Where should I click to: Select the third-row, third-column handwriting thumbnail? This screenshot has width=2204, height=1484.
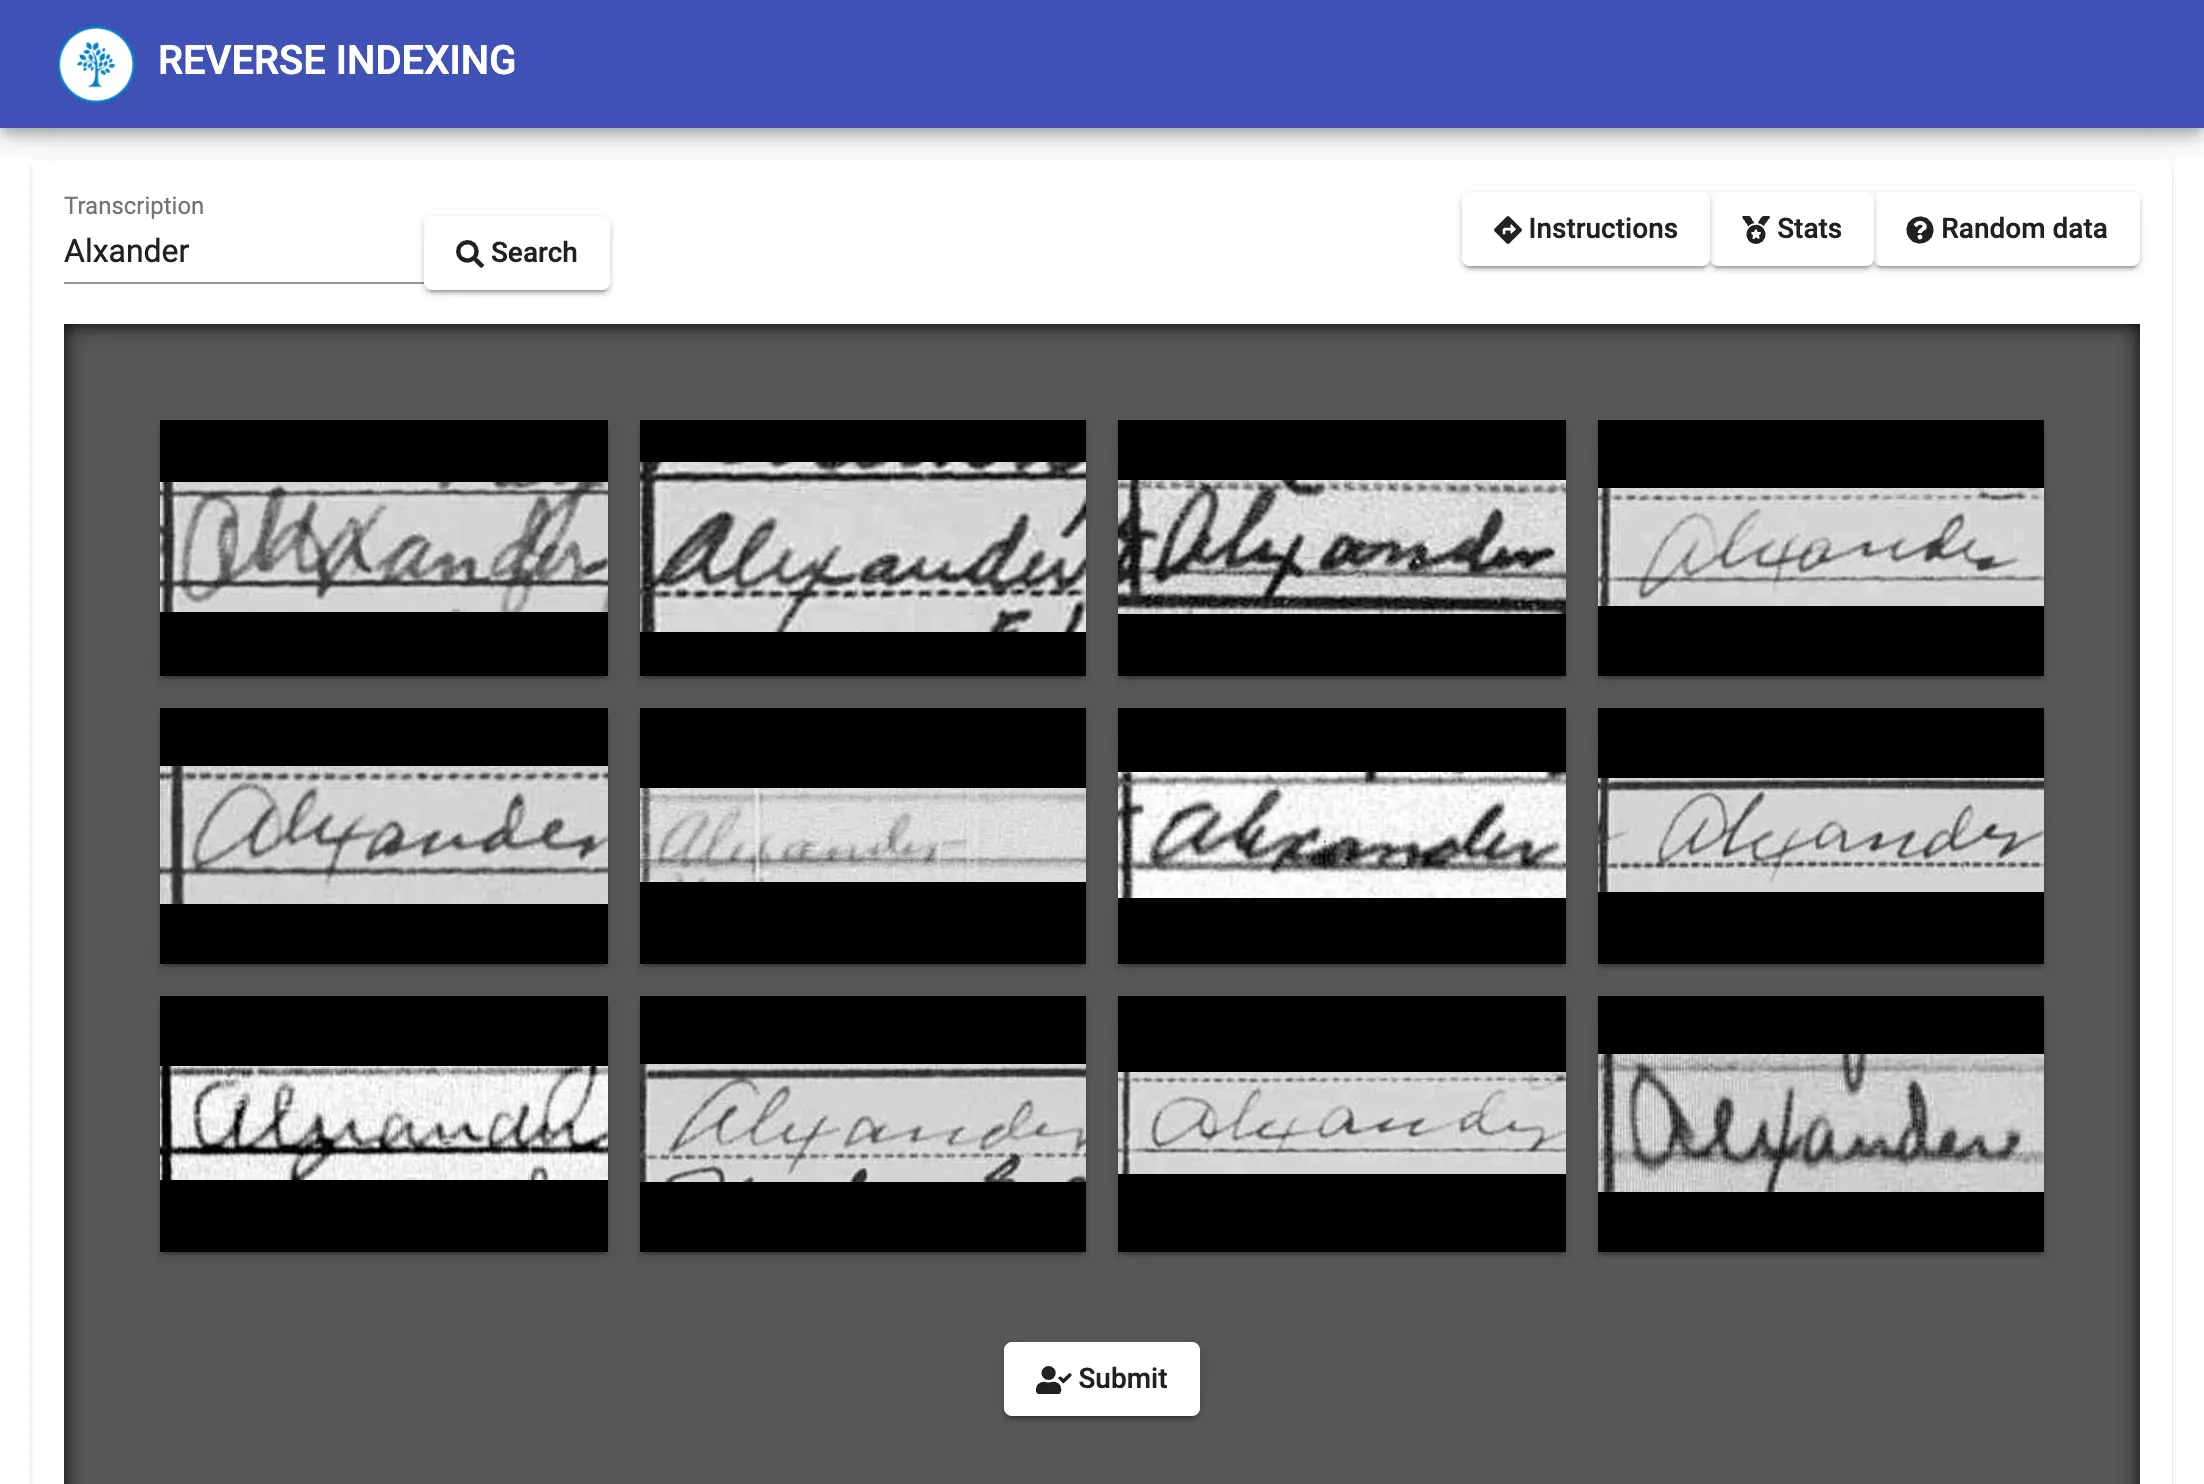(x=1342, y=1124)
